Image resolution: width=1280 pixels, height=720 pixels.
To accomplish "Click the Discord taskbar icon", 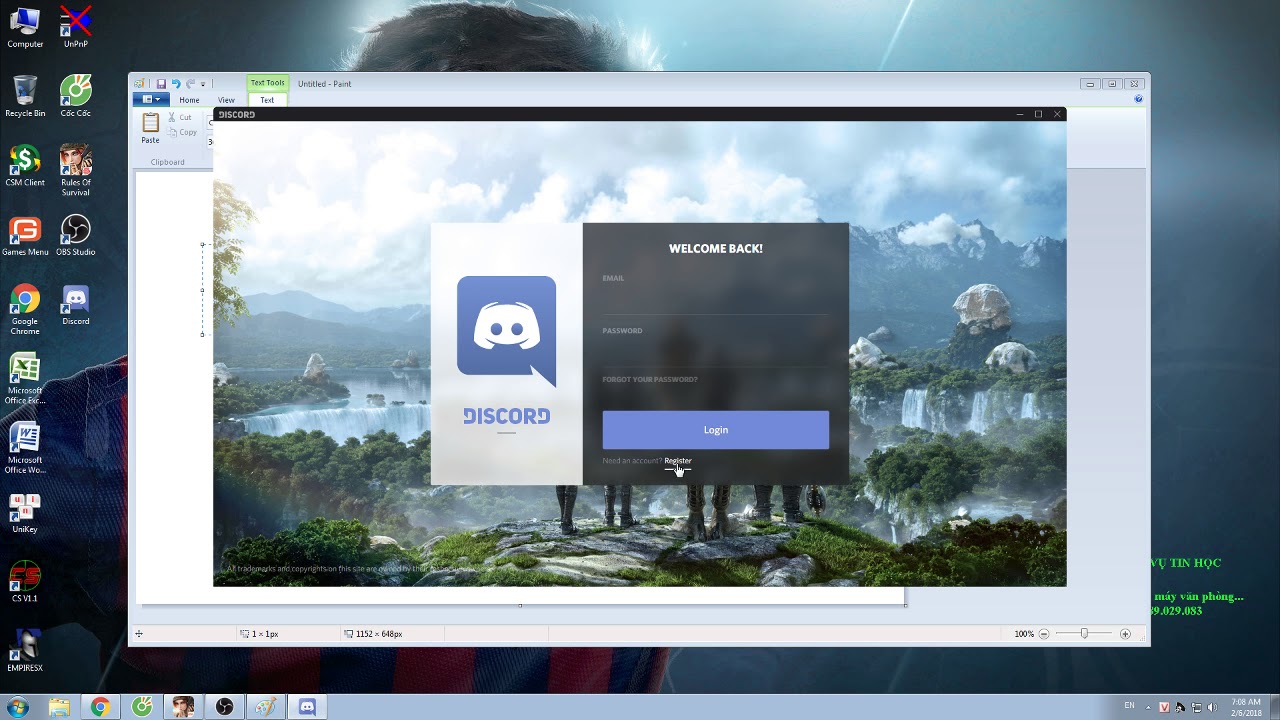I will click(307, 707).
